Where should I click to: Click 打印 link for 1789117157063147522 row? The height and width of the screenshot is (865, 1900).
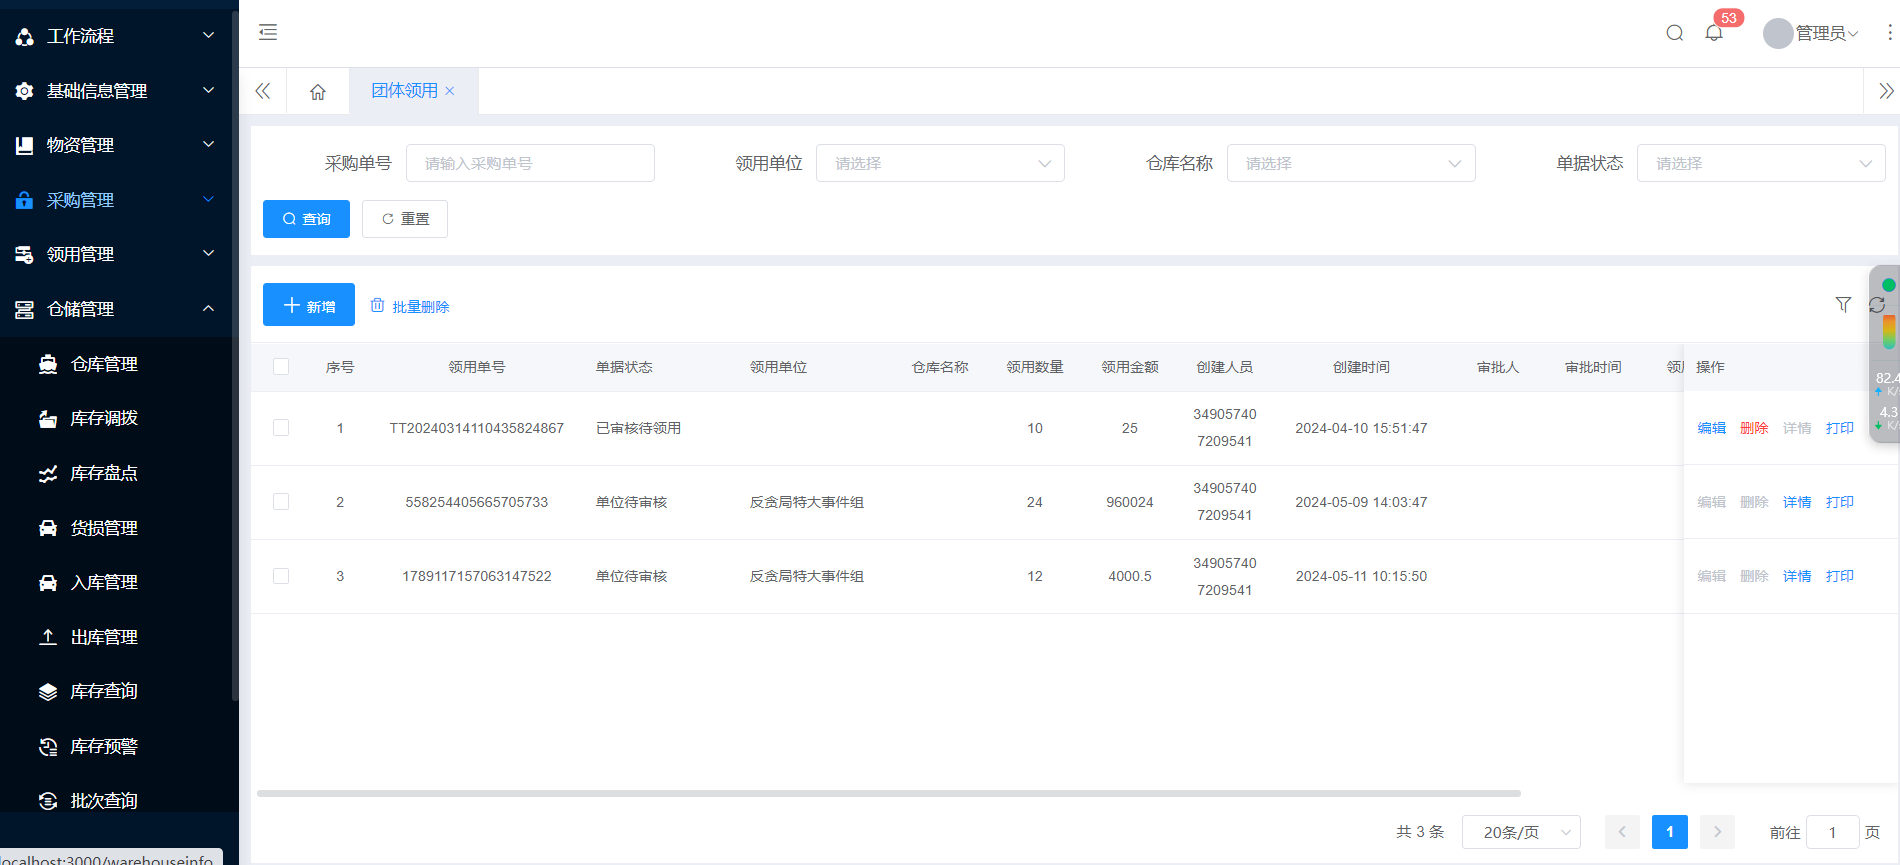pyautogui.click(x=1840, y=576)
